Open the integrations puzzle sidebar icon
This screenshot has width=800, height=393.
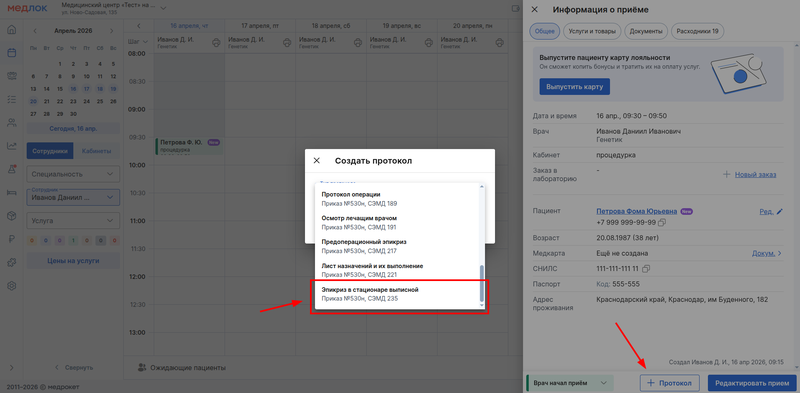(x=11, y=263)
